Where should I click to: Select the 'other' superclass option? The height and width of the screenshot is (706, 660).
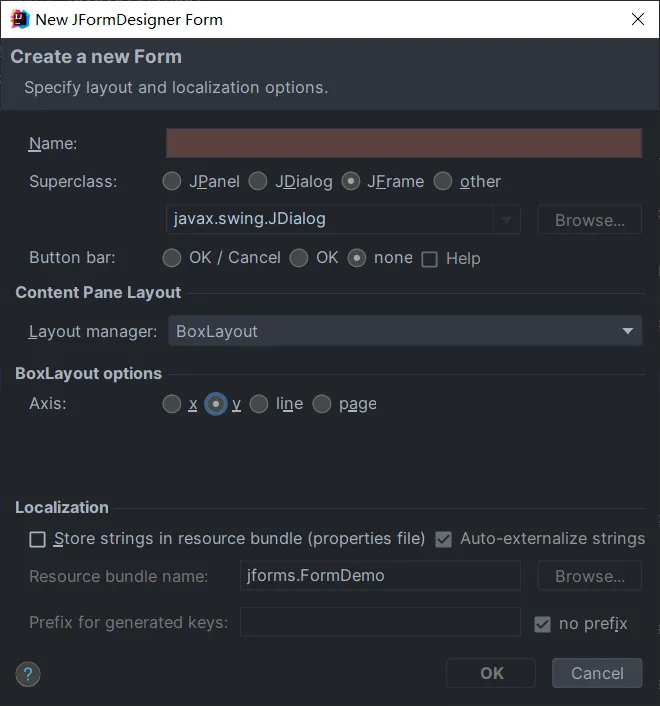(x=443, y=181)
